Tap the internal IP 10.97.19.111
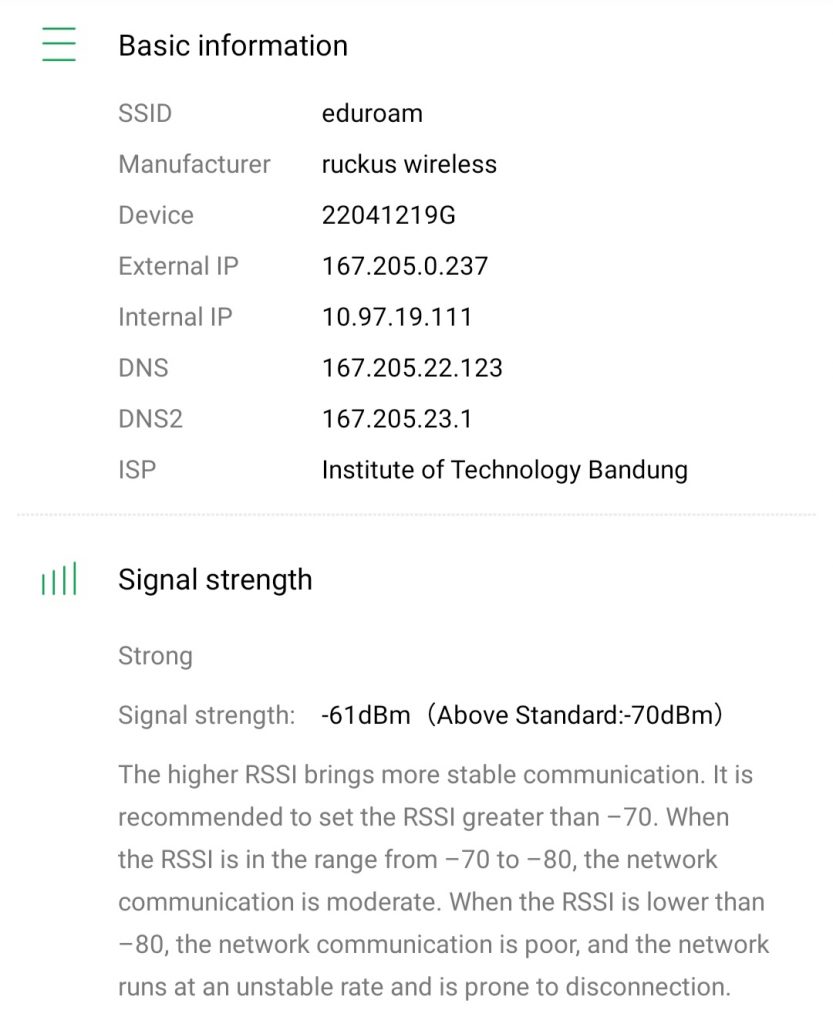The height and width of the screenshot is (1024, 833). click(397, 317)
